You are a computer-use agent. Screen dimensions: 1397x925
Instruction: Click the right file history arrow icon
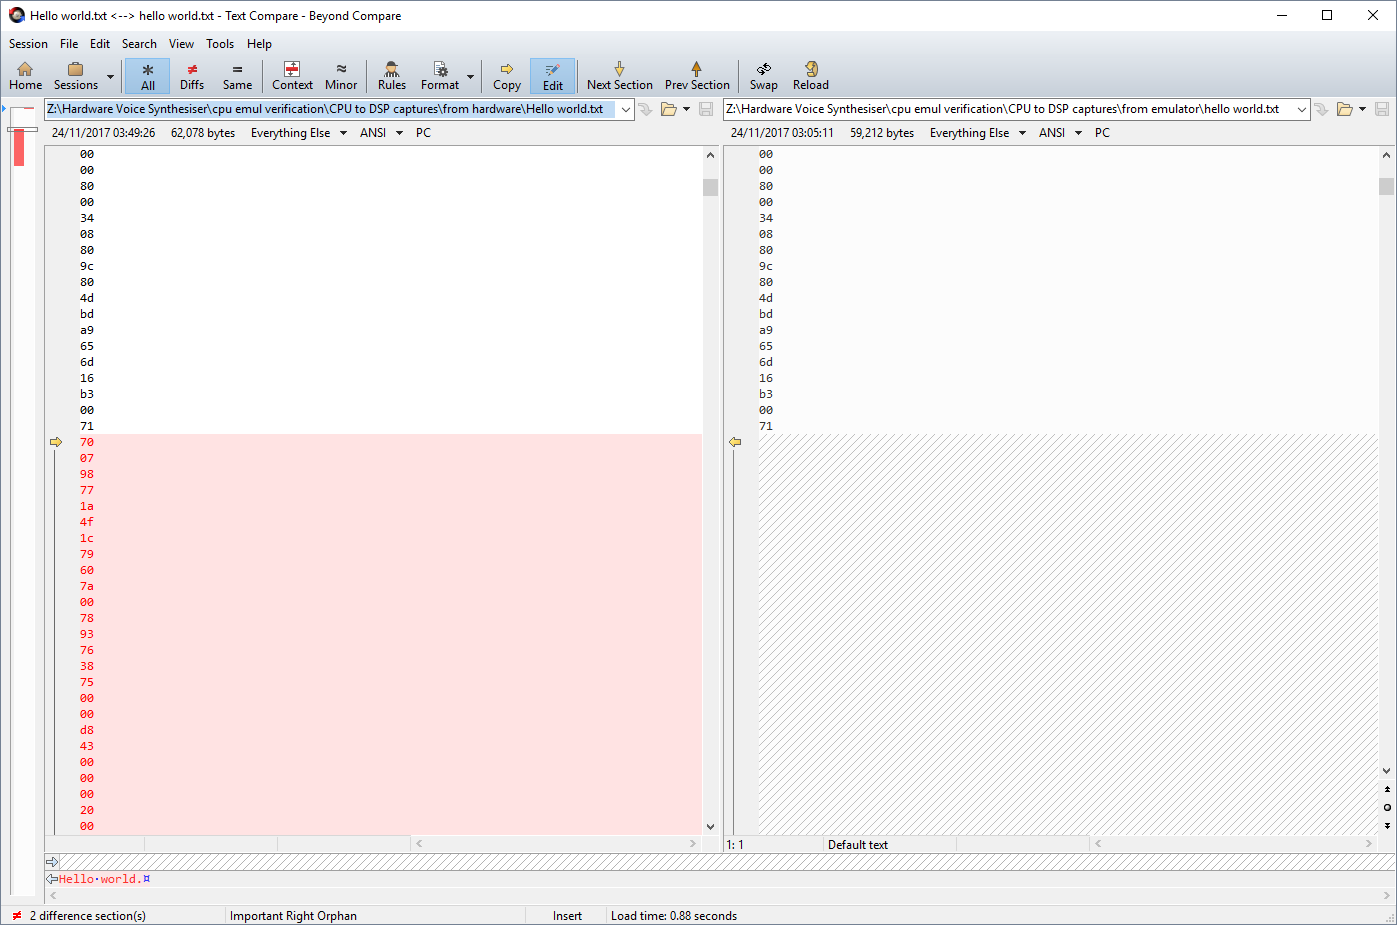[1321, 110]
